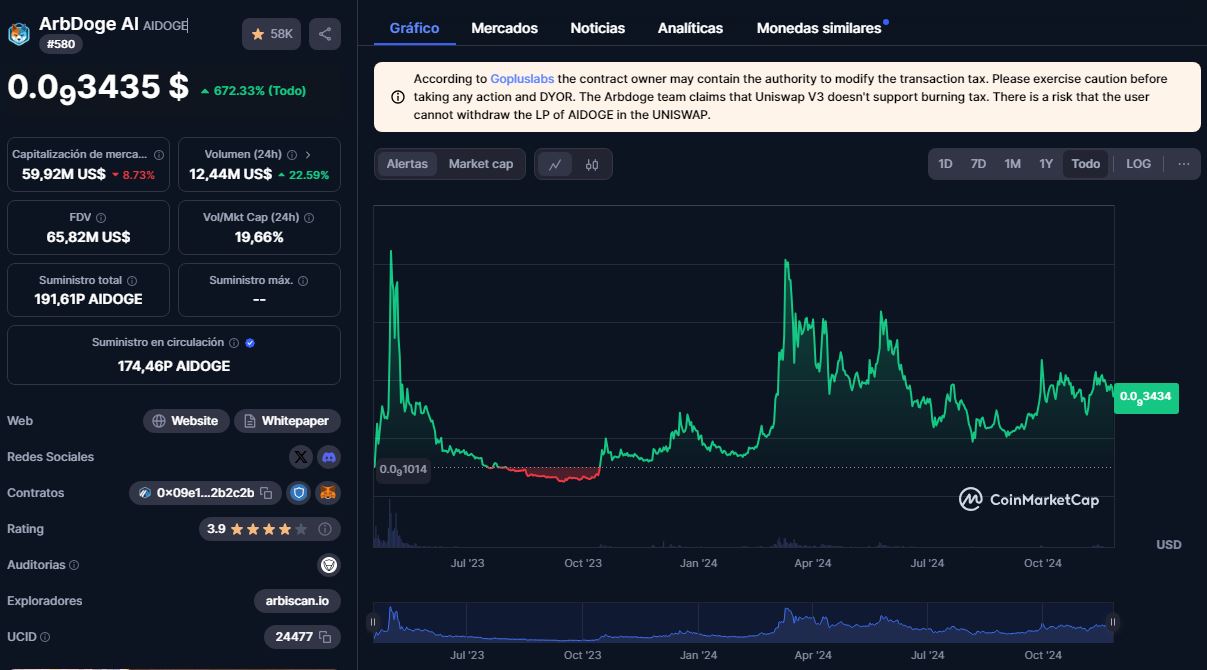Click the USD currency label on chart
Screen dimensions: 1207x670
click(1168, 545)
